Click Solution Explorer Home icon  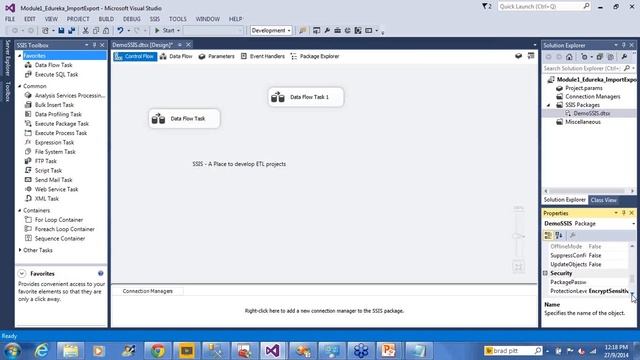[x=569, y=57]
